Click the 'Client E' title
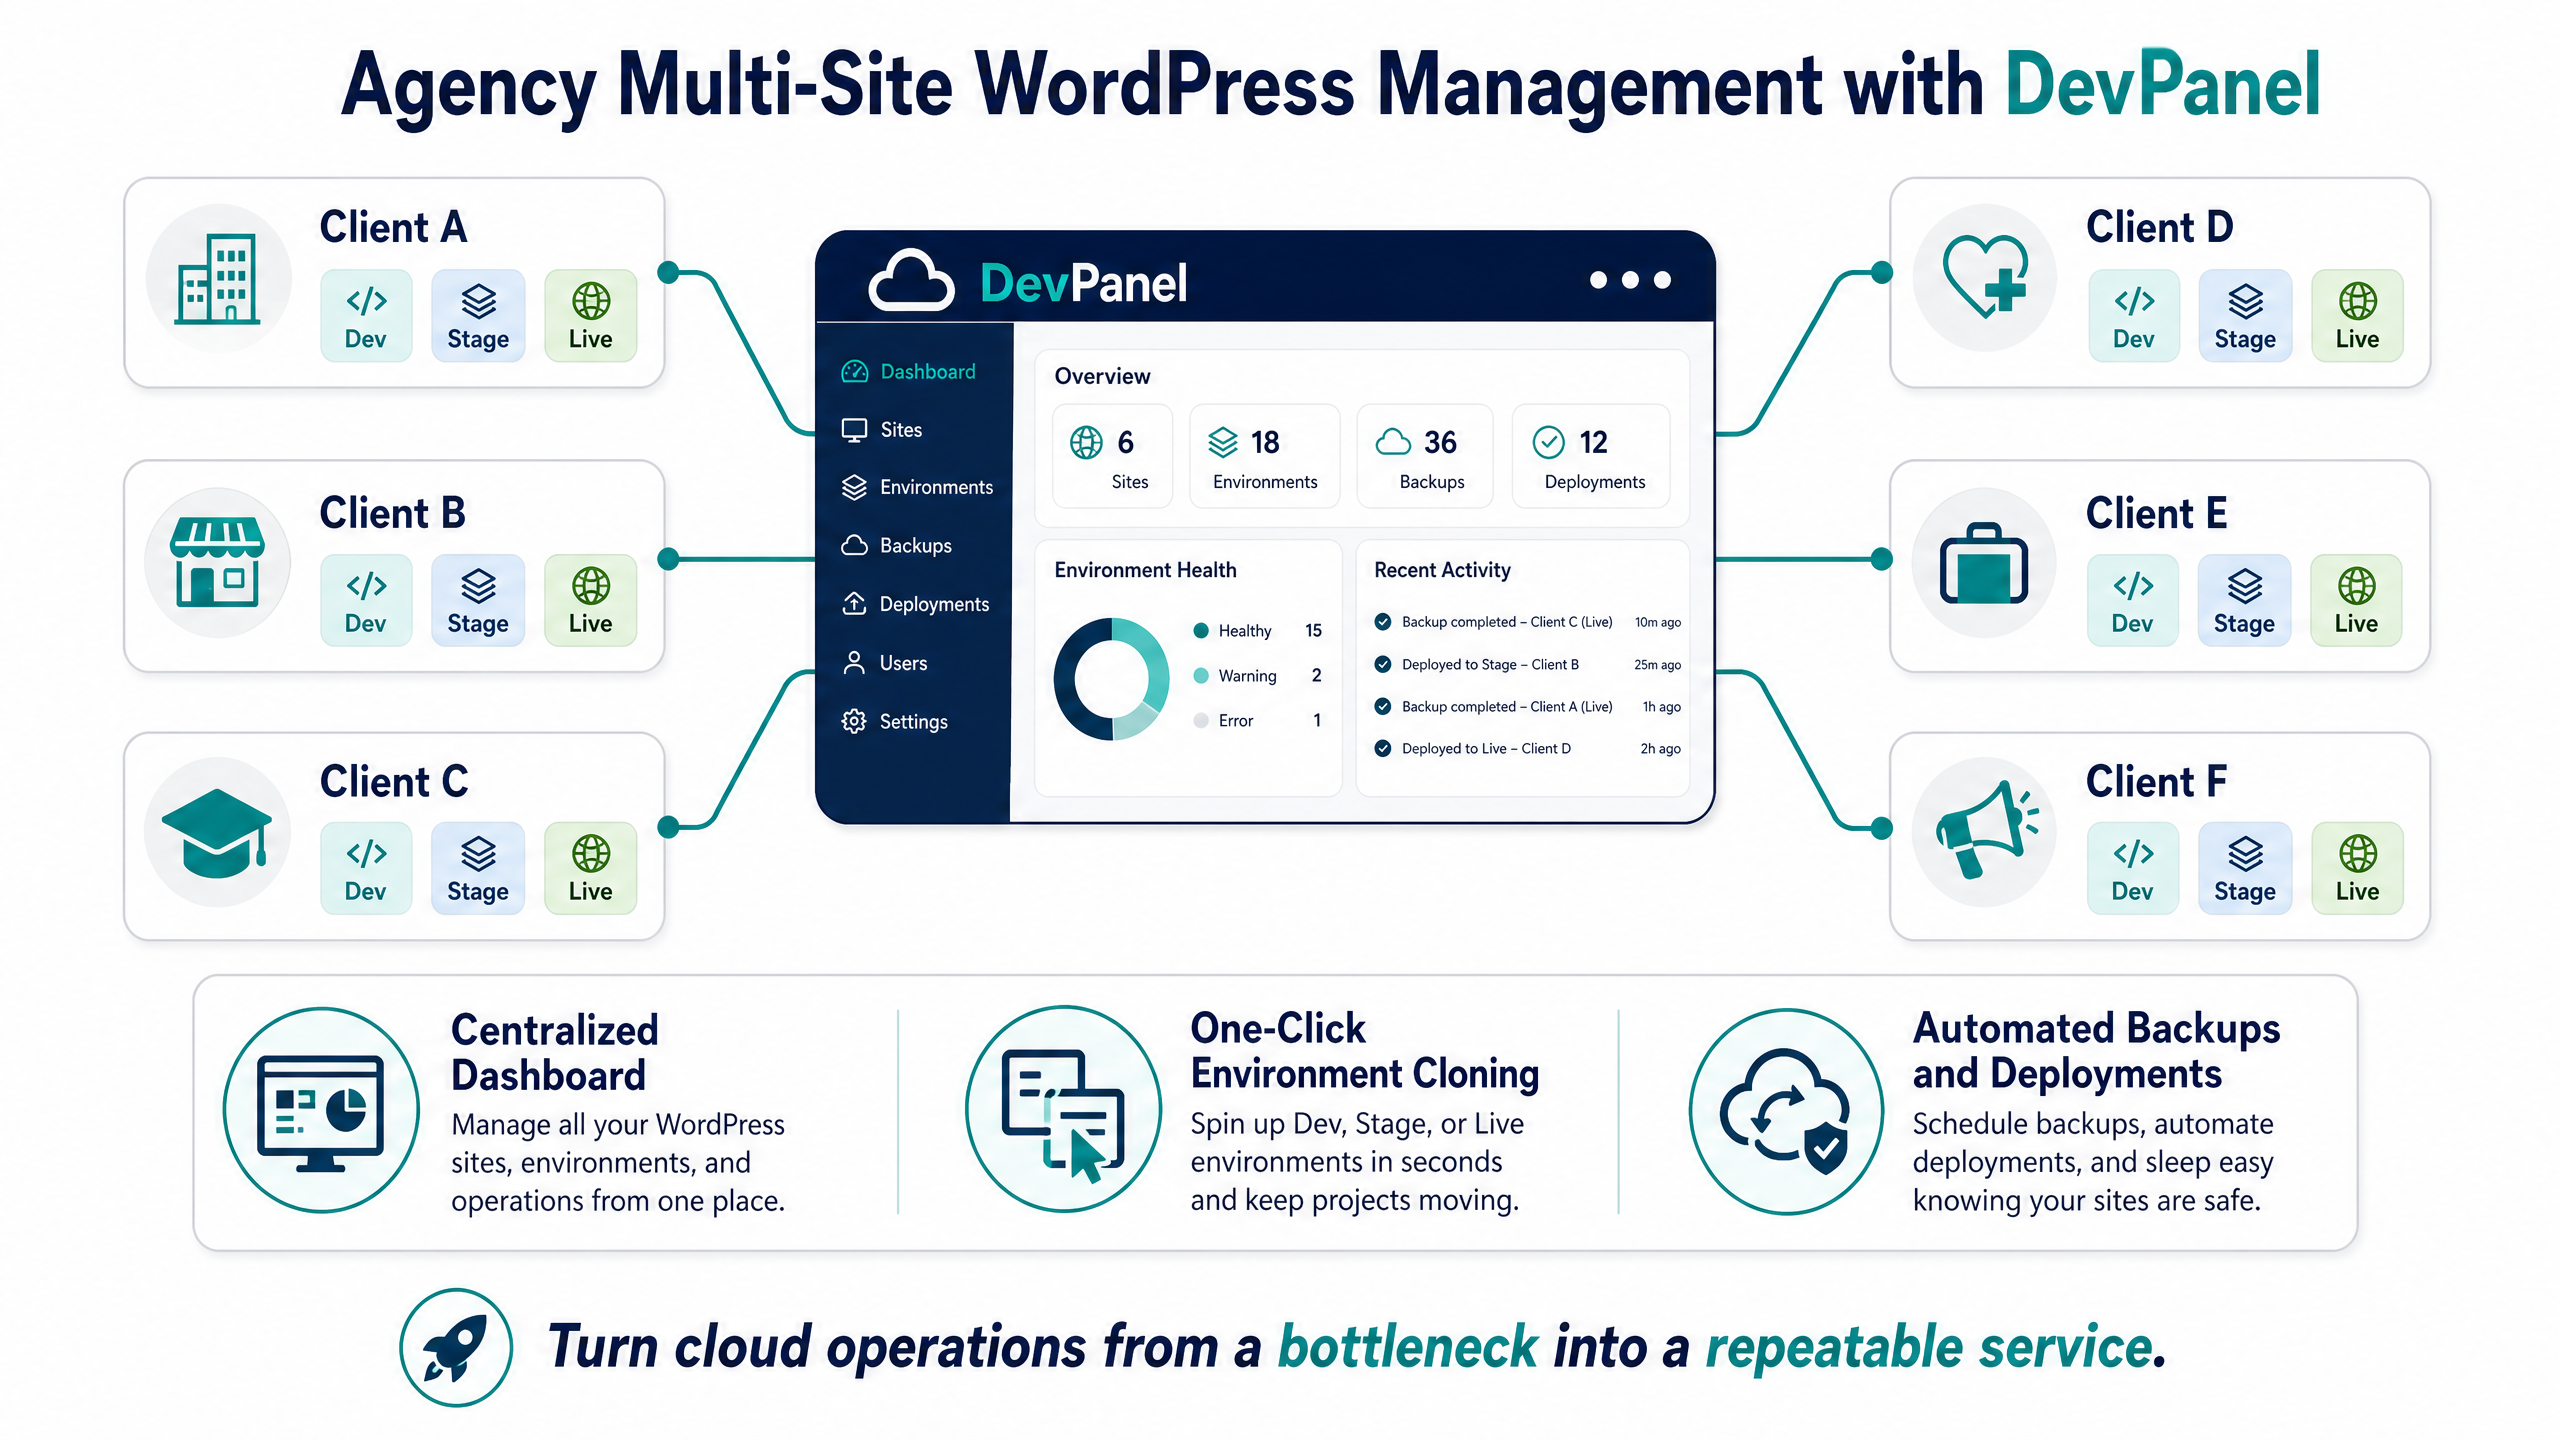 2156,513
